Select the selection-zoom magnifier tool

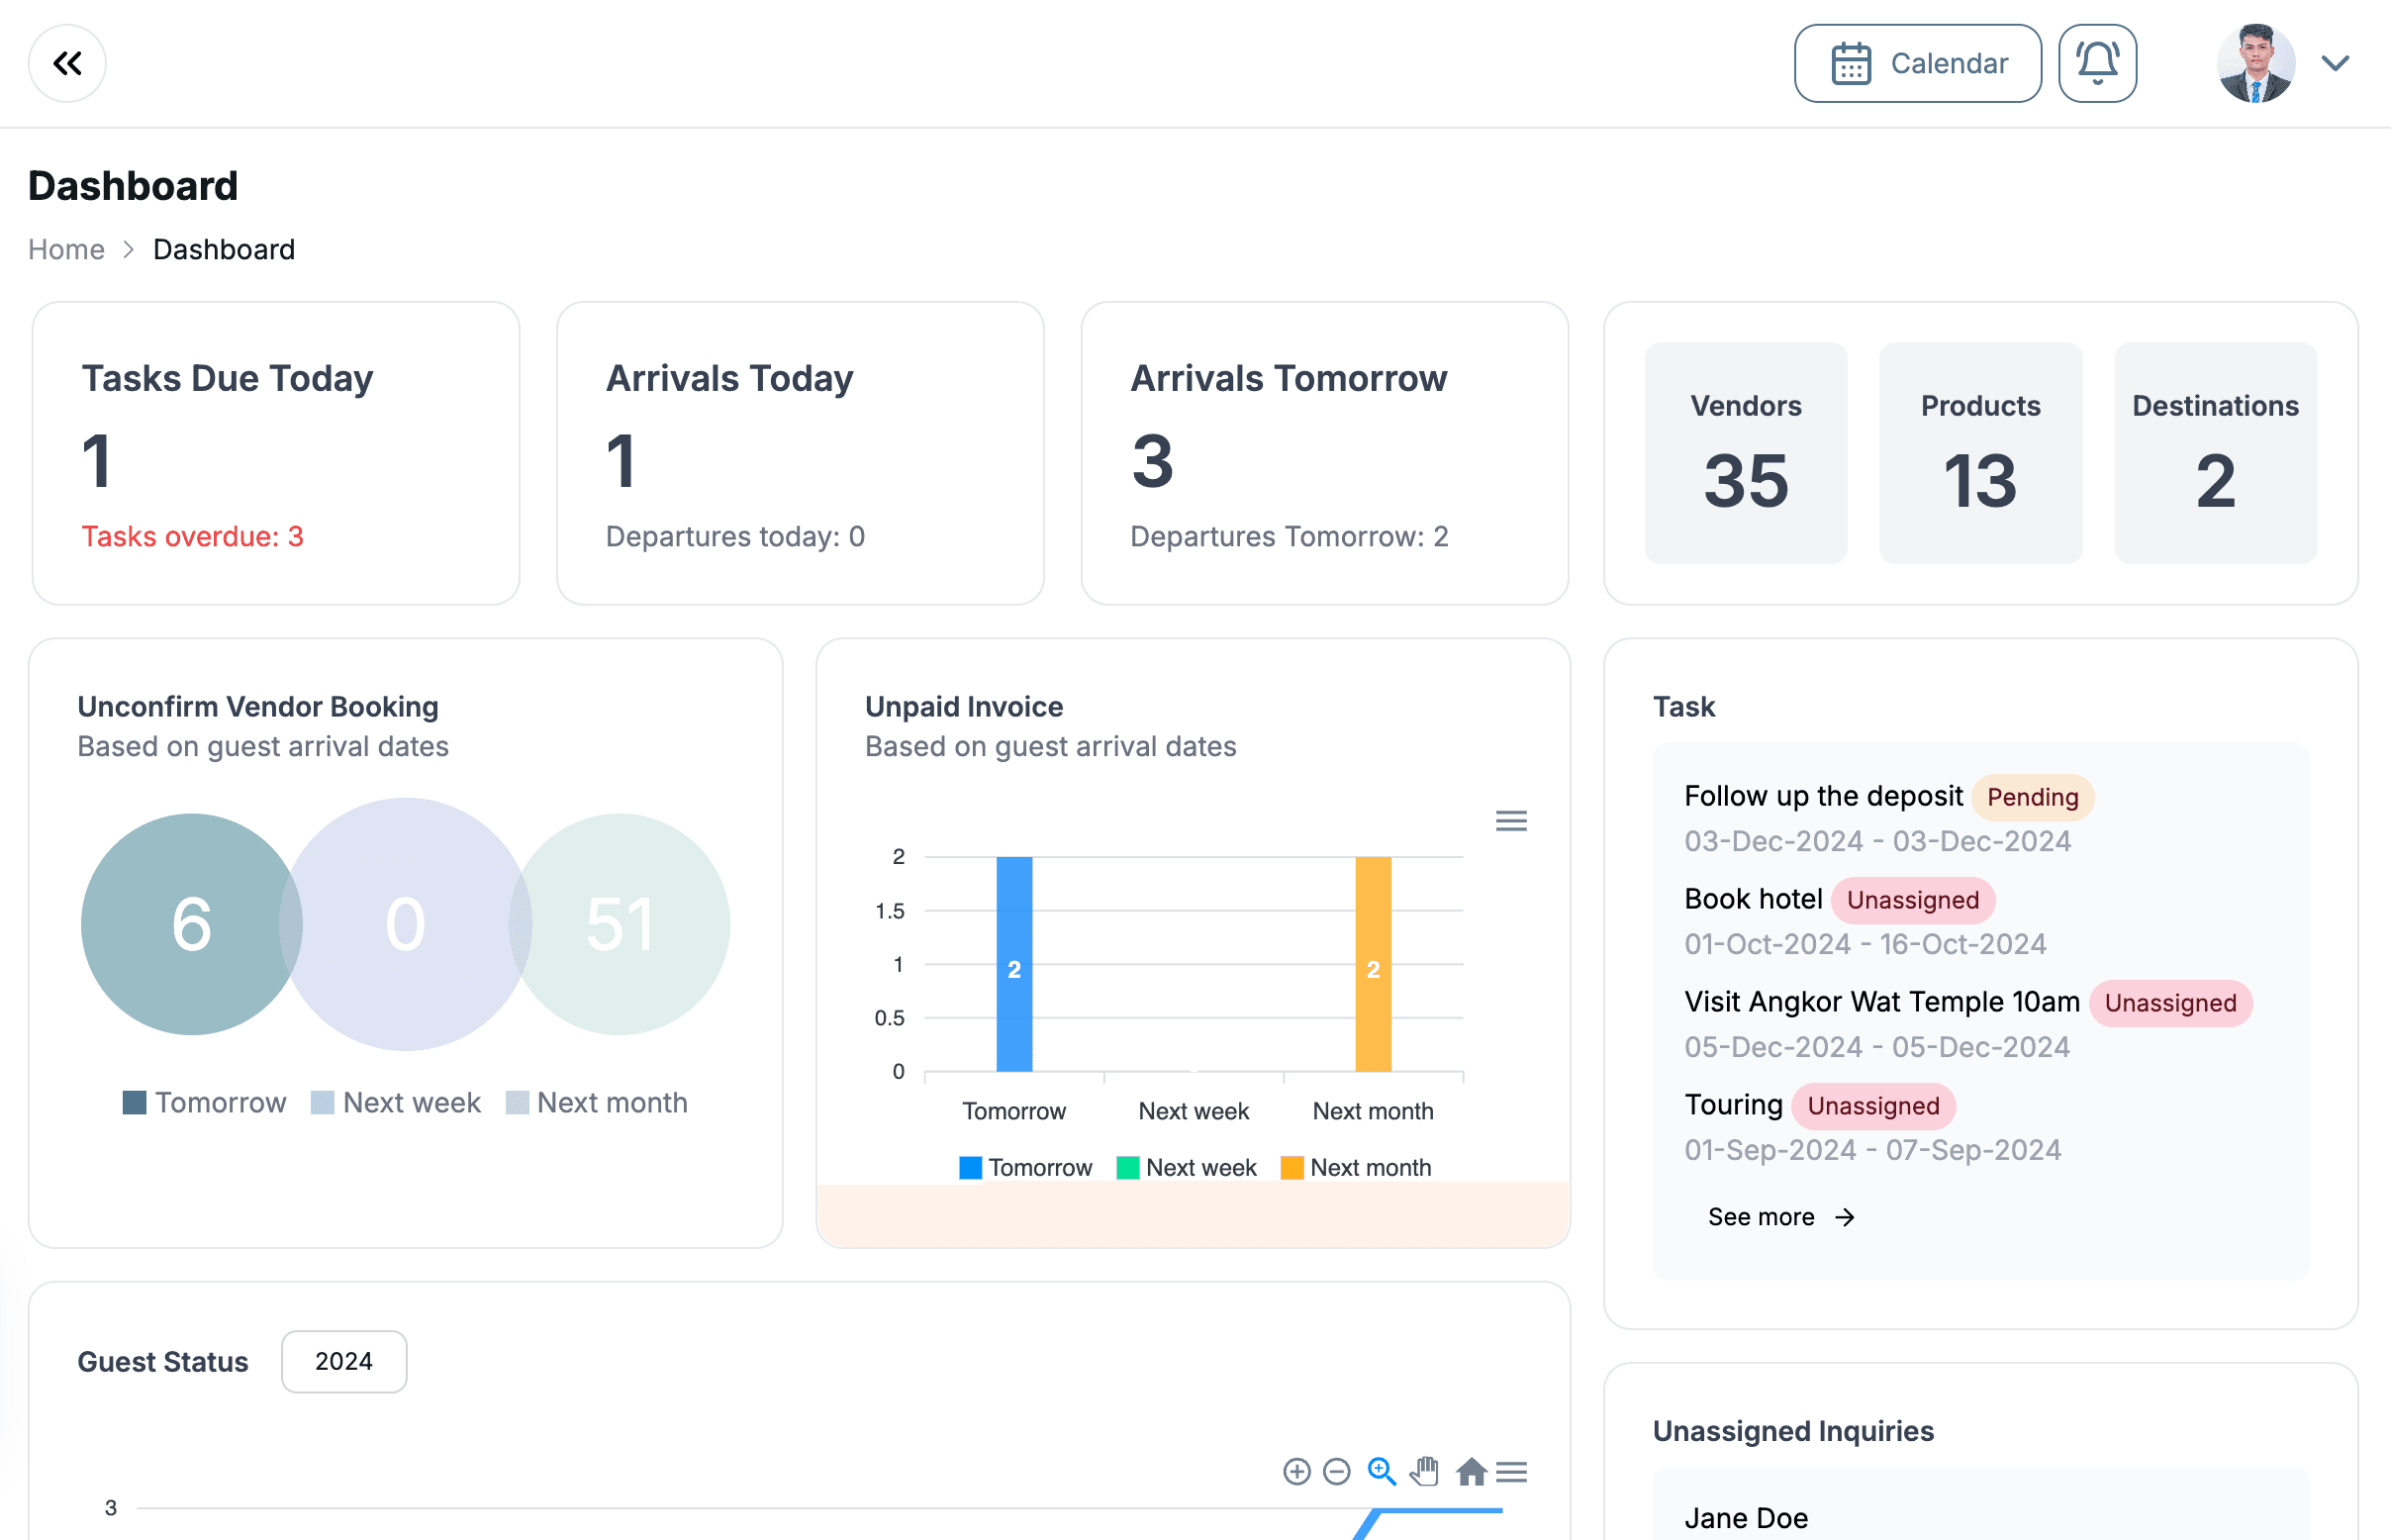[x=1381, y=1472]
